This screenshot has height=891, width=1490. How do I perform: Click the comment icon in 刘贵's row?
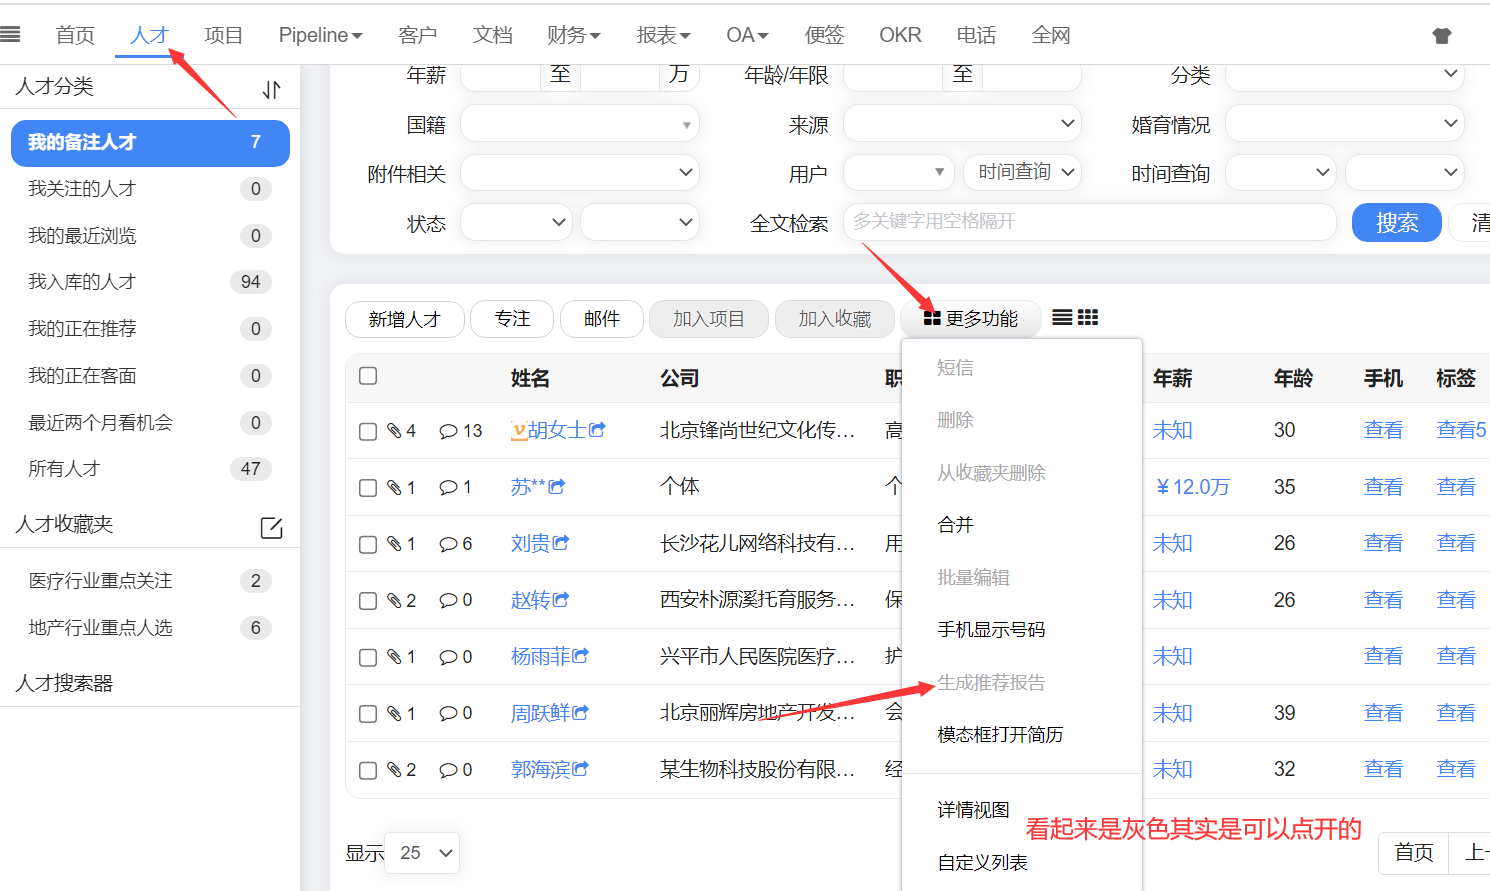(x=448, y=544)
